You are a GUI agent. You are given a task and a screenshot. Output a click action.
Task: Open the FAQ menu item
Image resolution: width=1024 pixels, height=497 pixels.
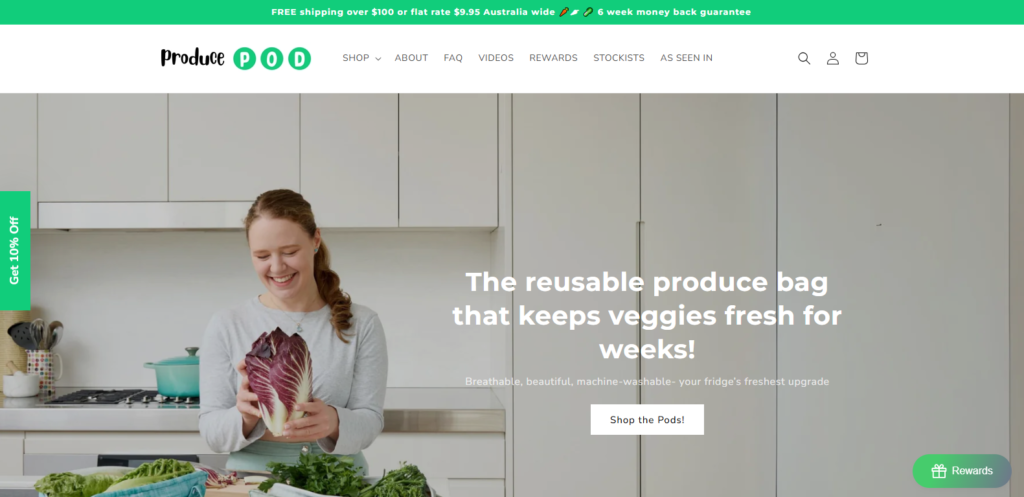point(453,58)
